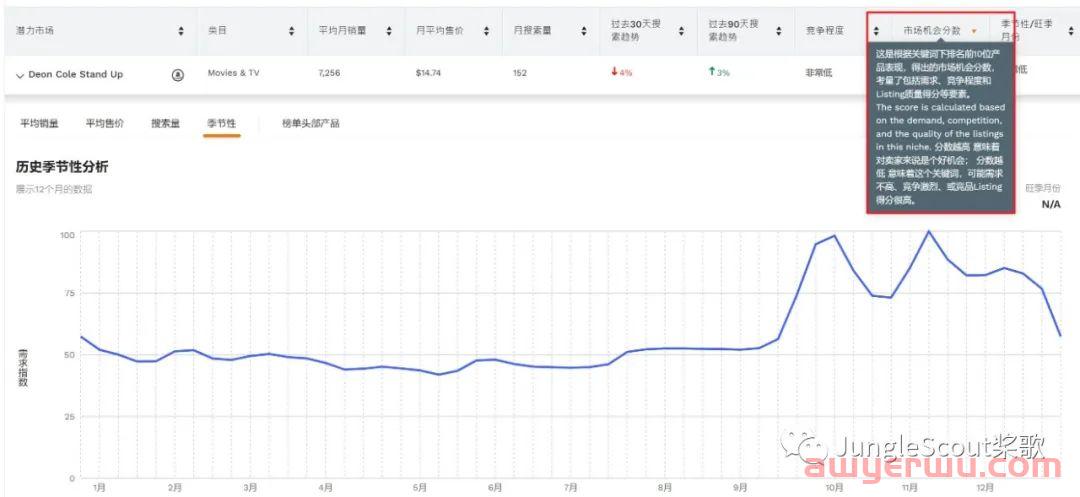The image size is (1080, 497).
Task: Collapse the Deon Cole Stand Up row
Action: (x=20, y=75)
